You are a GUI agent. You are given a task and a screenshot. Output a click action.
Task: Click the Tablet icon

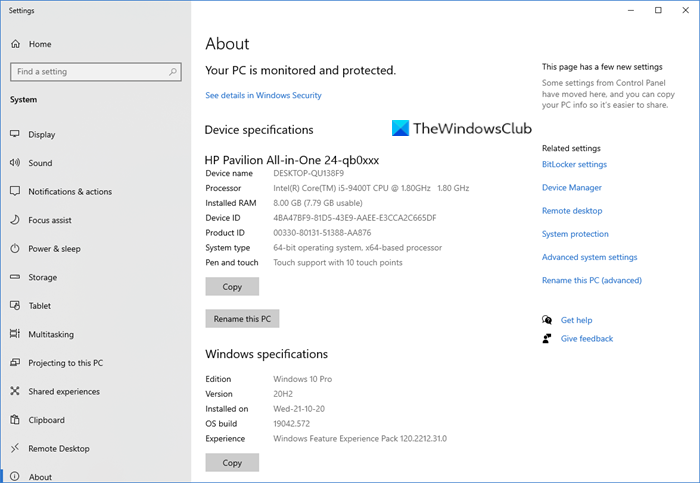pos(15,305)
